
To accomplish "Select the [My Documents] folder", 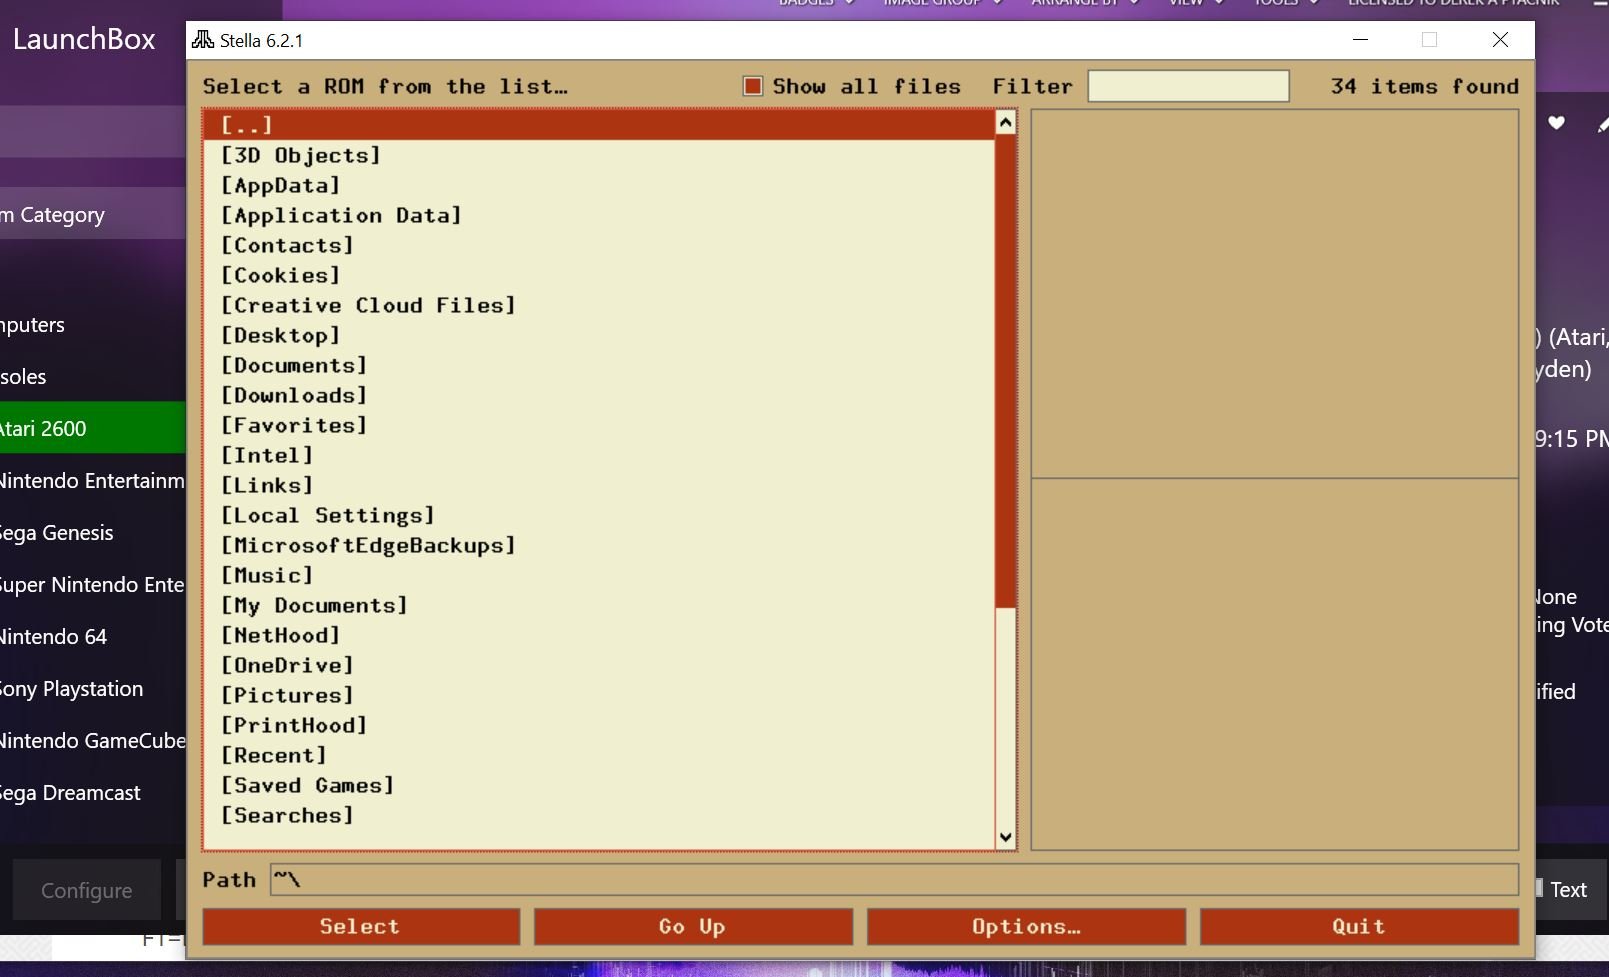I will (x=599, y=605).
